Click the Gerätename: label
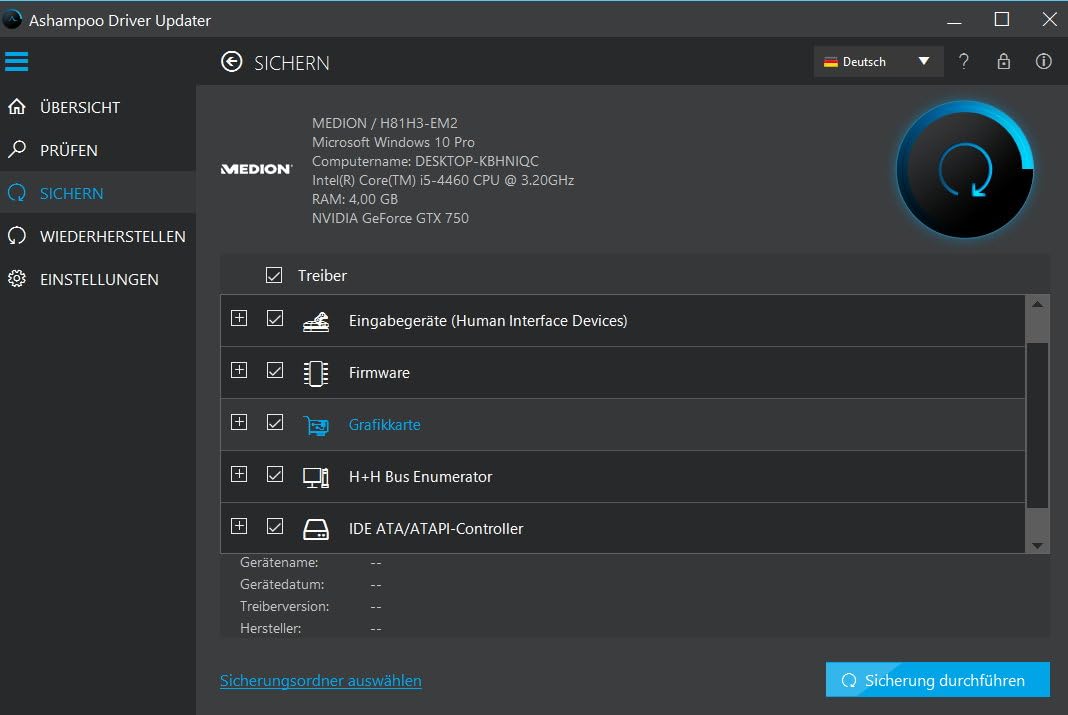The height and width of the screenshot is (715, 1068). pyautogui.click(x=279, y=562)
